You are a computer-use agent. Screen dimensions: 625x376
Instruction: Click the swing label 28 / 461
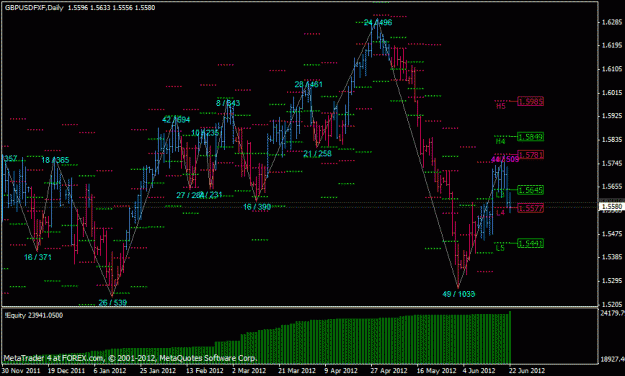click(x=309, y=84)
